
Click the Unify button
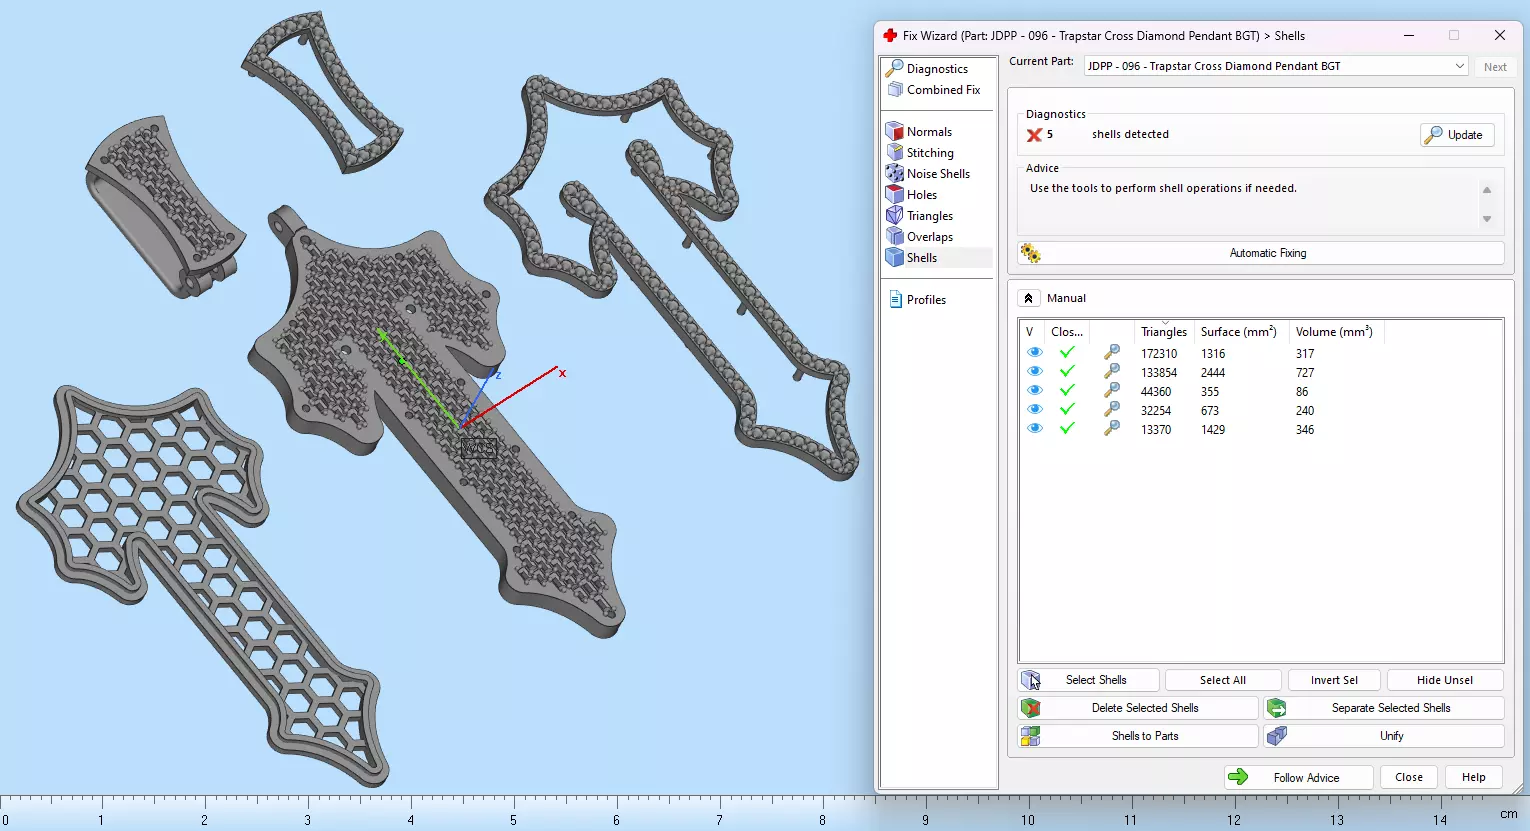1384,736
